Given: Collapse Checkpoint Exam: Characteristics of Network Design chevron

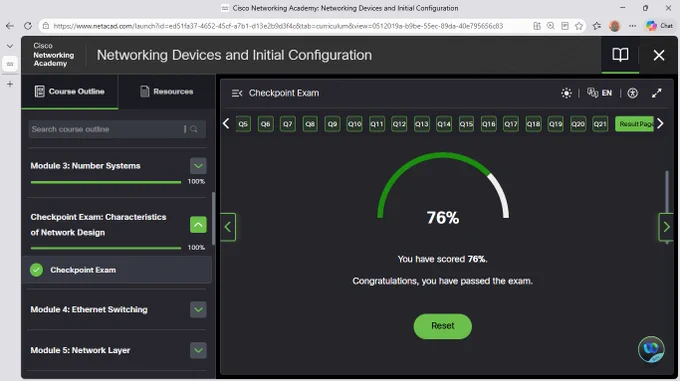Looking at the screenshot, I should [x=198, y=225].
